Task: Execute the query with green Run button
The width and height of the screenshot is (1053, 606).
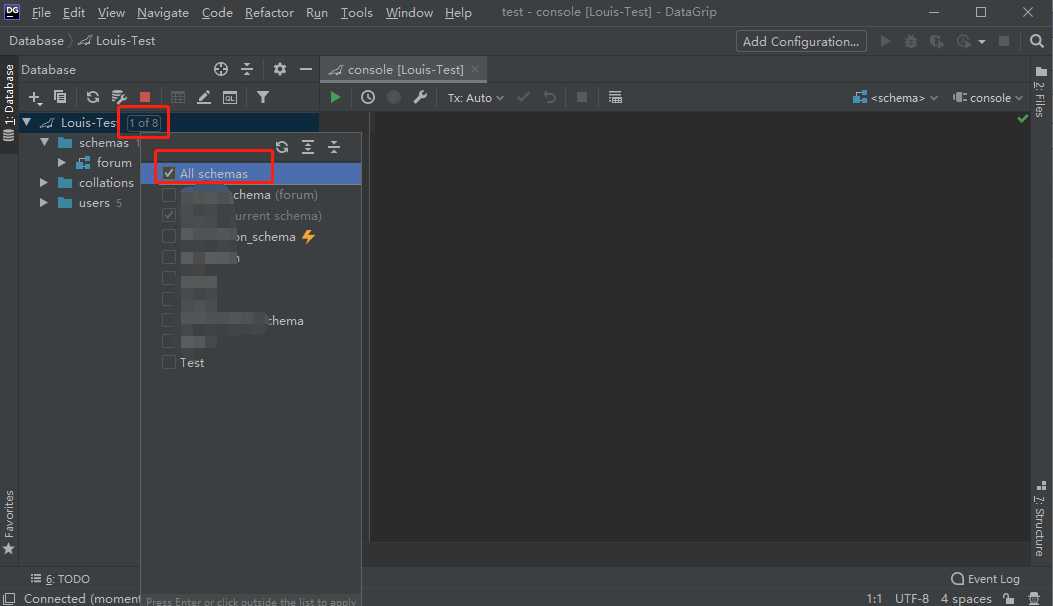Action: [335, 97]
